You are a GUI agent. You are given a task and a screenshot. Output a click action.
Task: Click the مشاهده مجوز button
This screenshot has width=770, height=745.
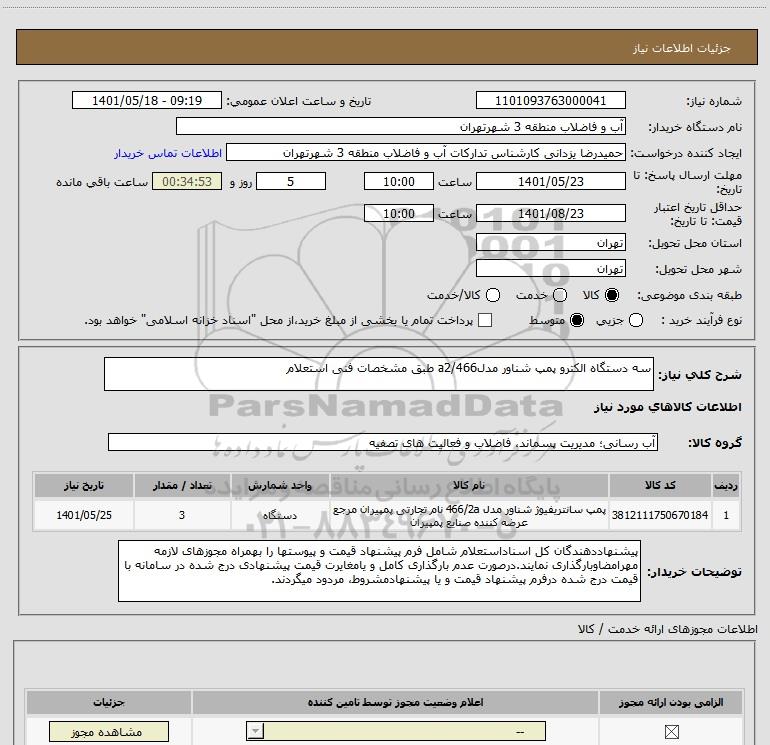[x=109, y=732]
